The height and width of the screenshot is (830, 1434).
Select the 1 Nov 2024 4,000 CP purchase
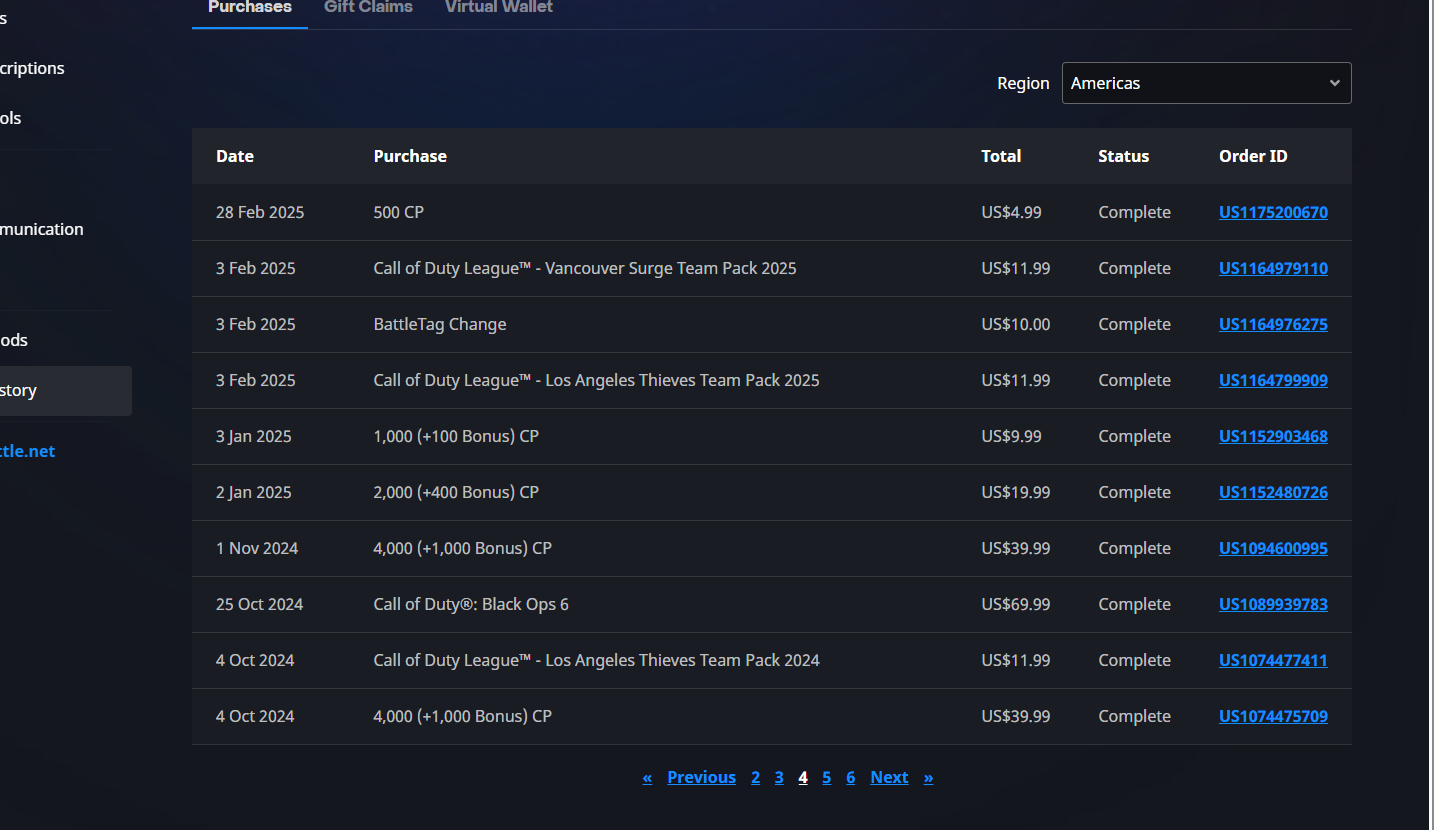(463, 548)
